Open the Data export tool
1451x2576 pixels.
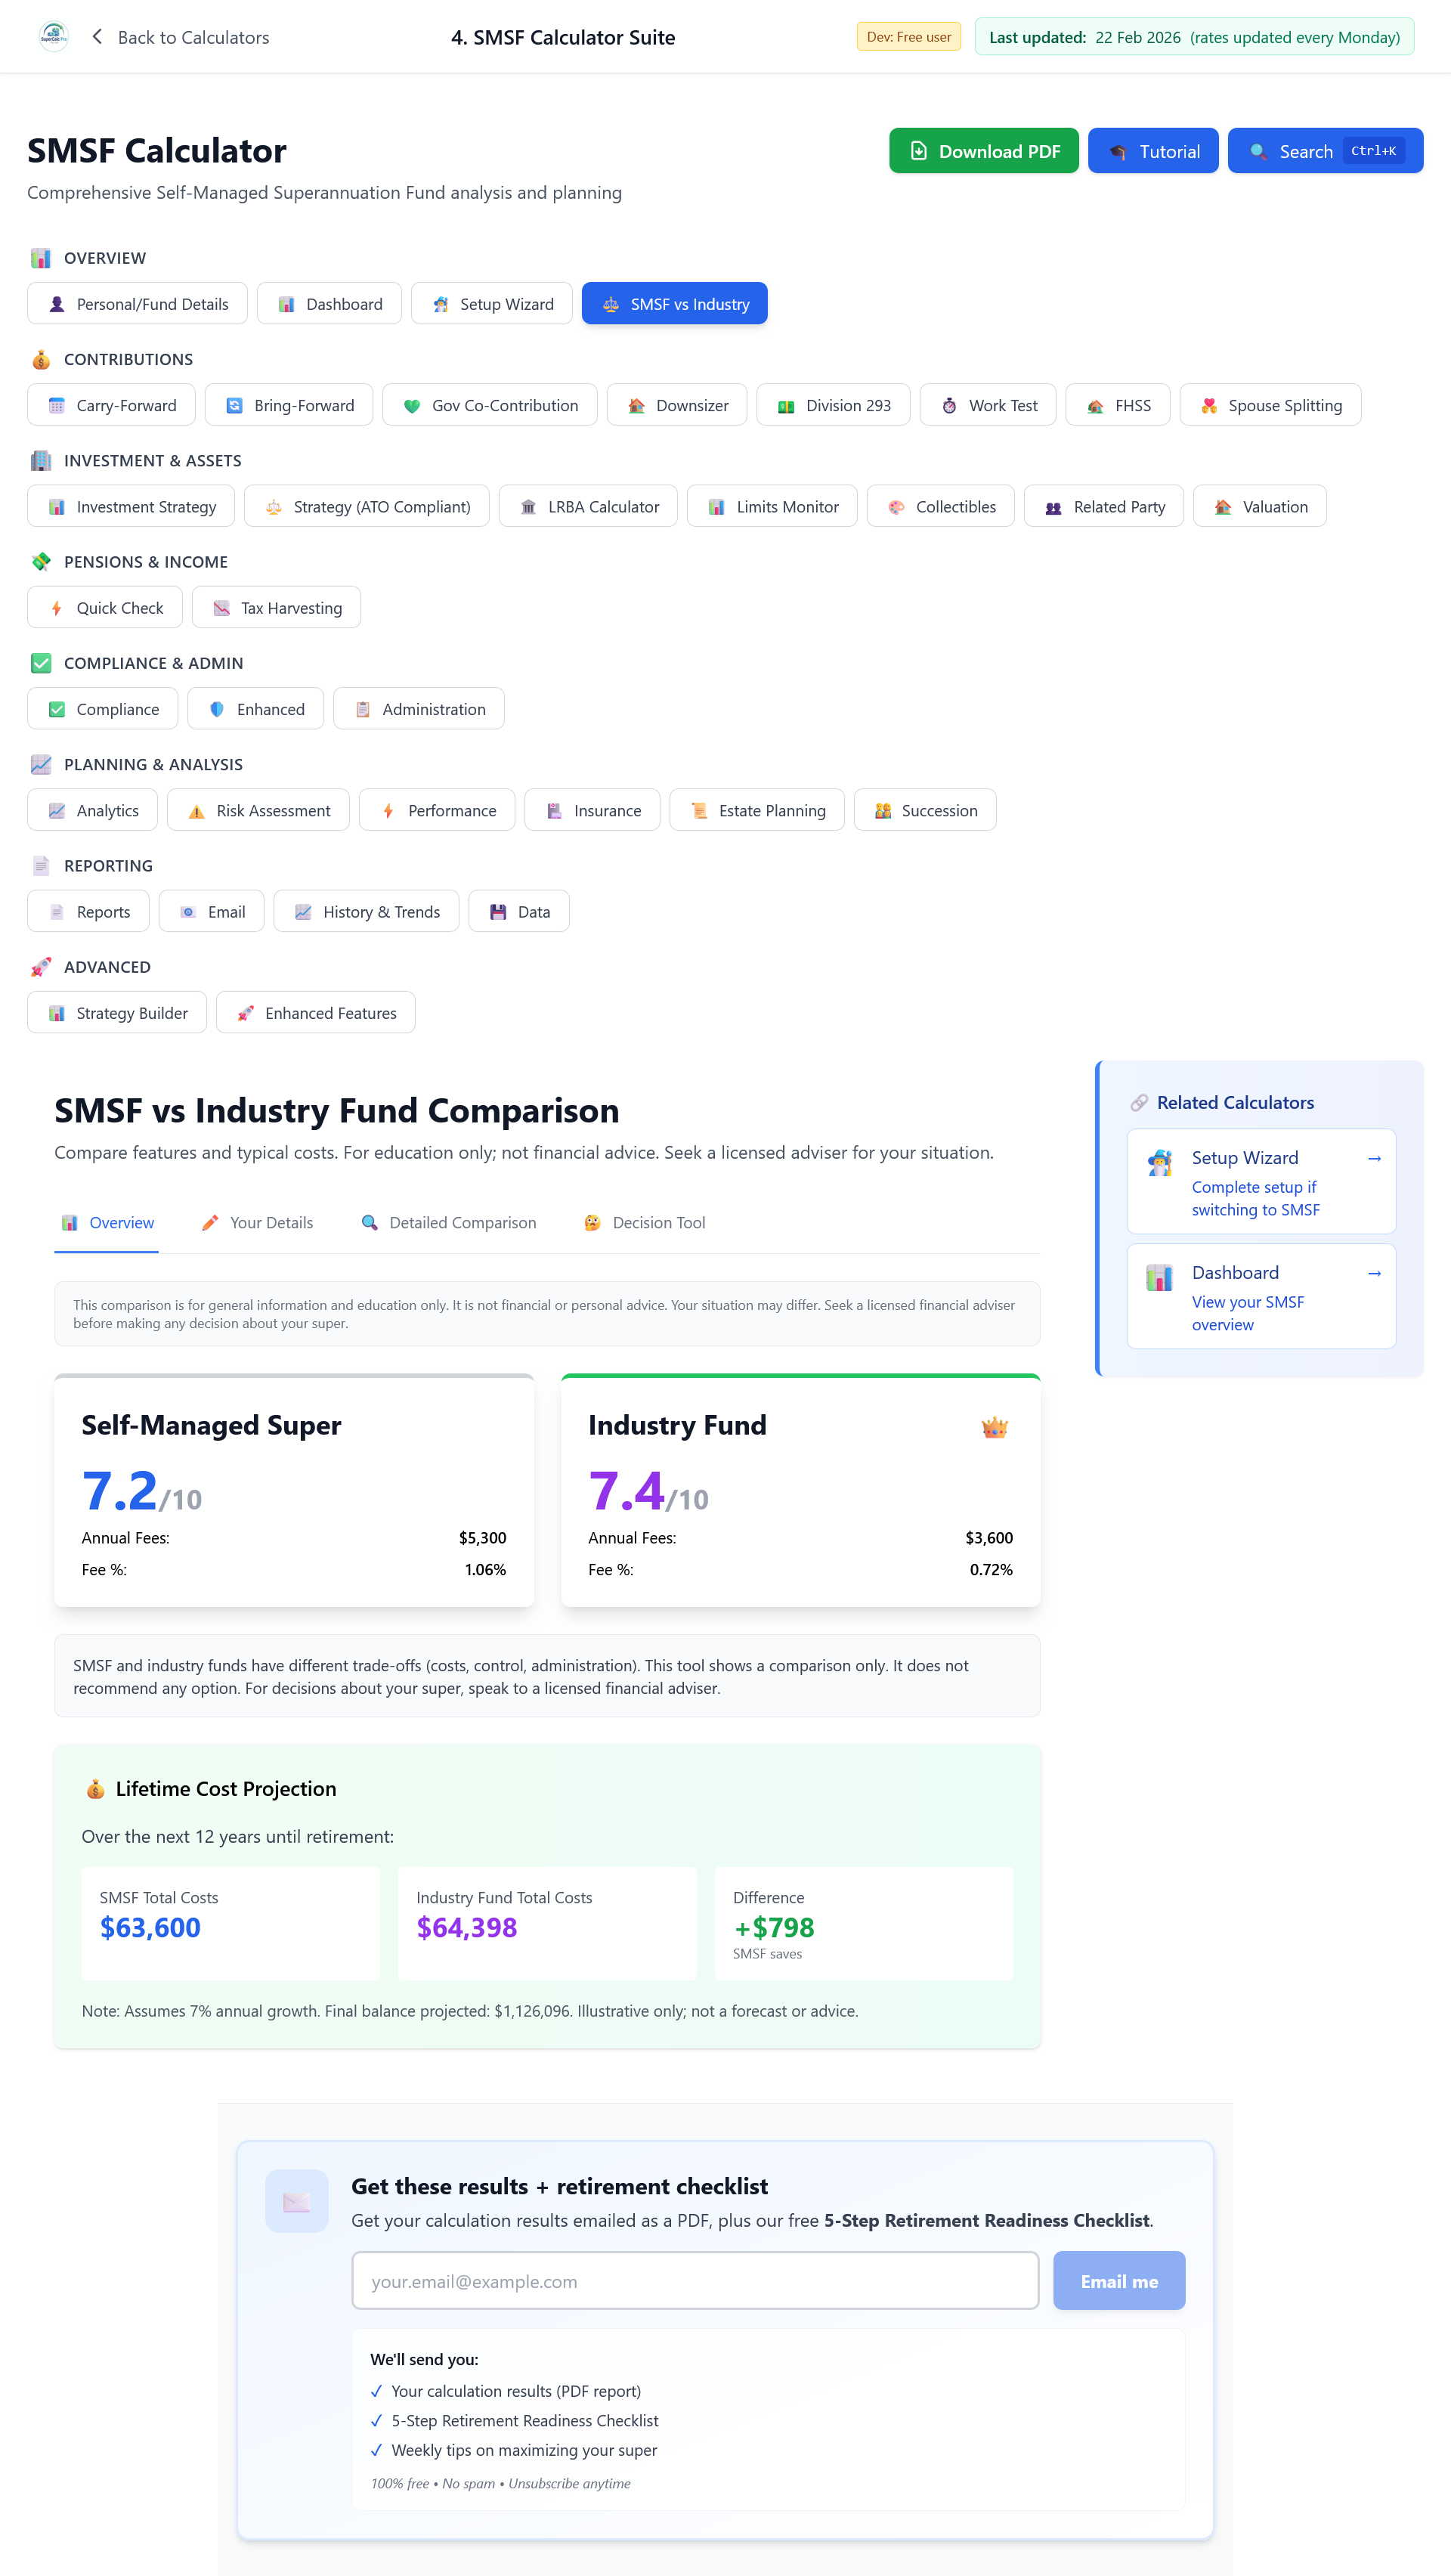pyautogui.click(x=518, y=911)
